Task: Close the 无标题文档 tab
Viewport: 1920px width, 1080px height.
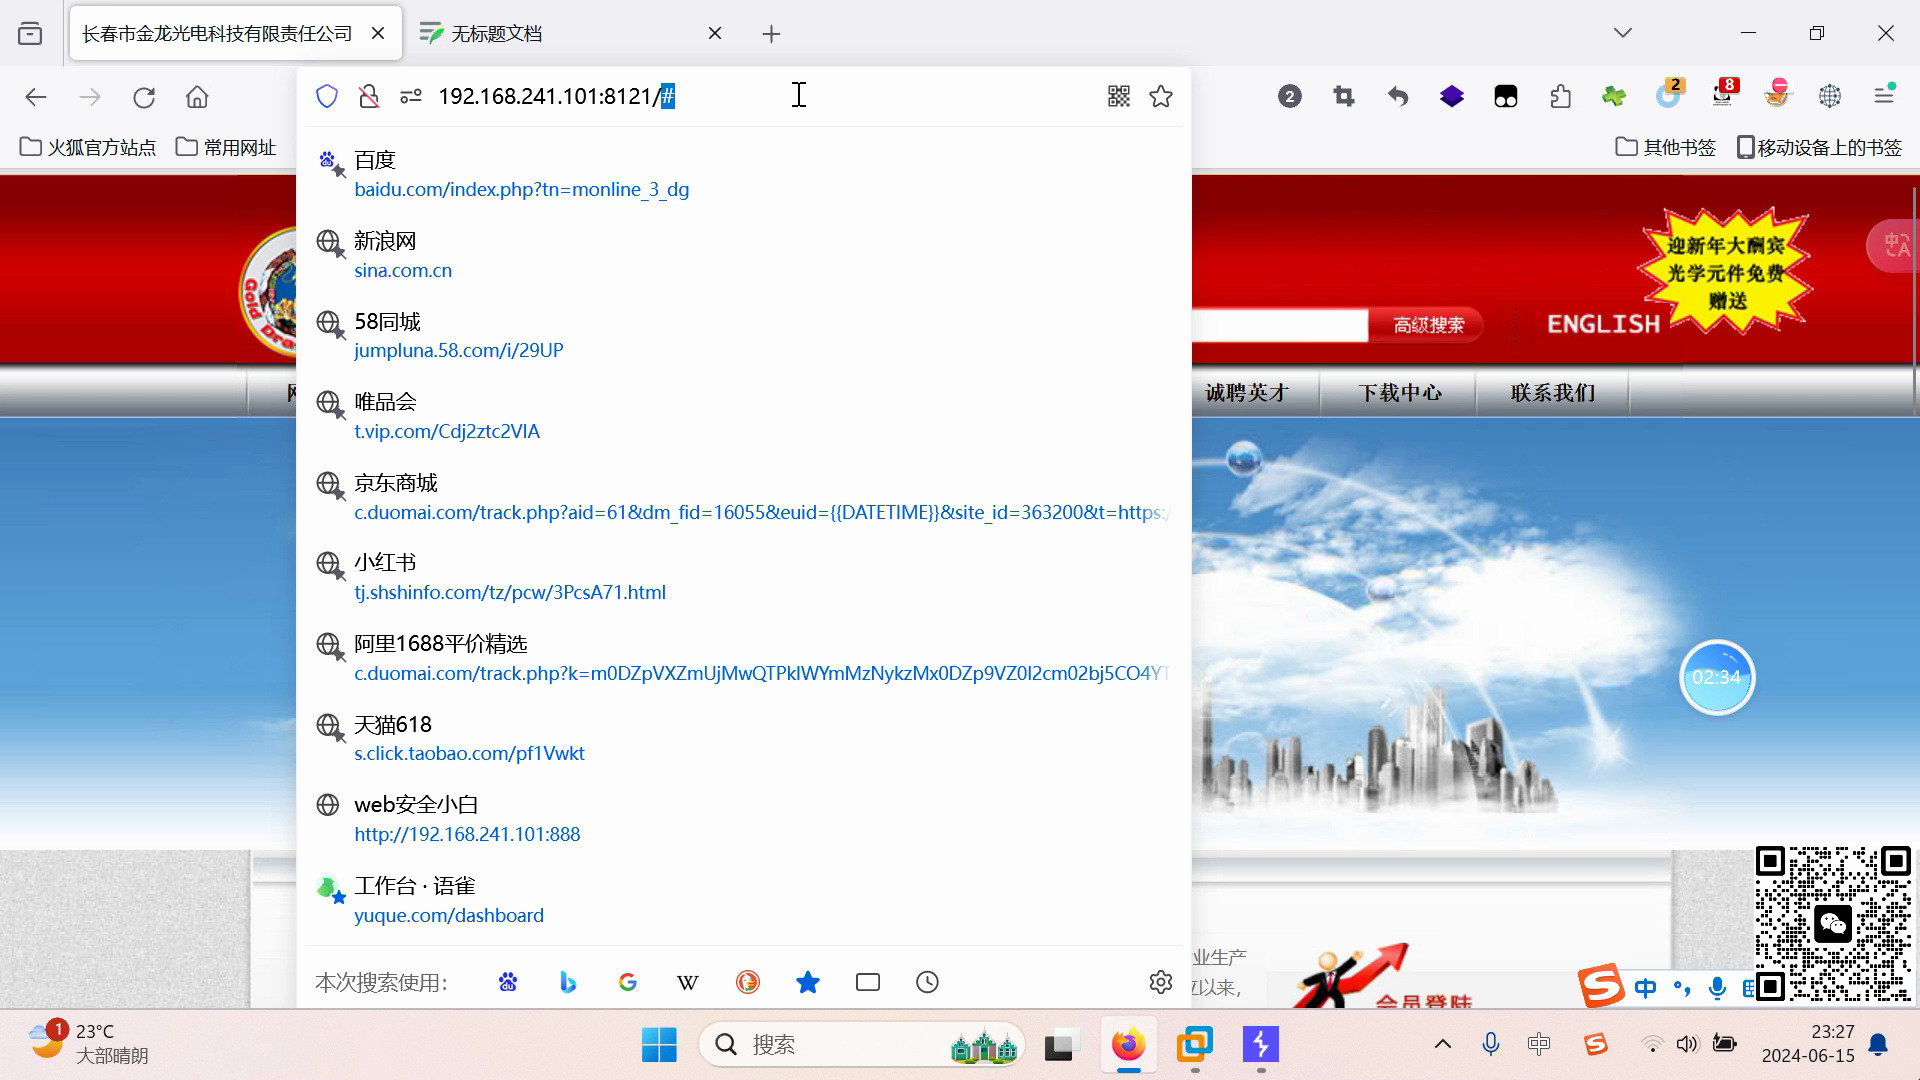Action: coord(715,33)
